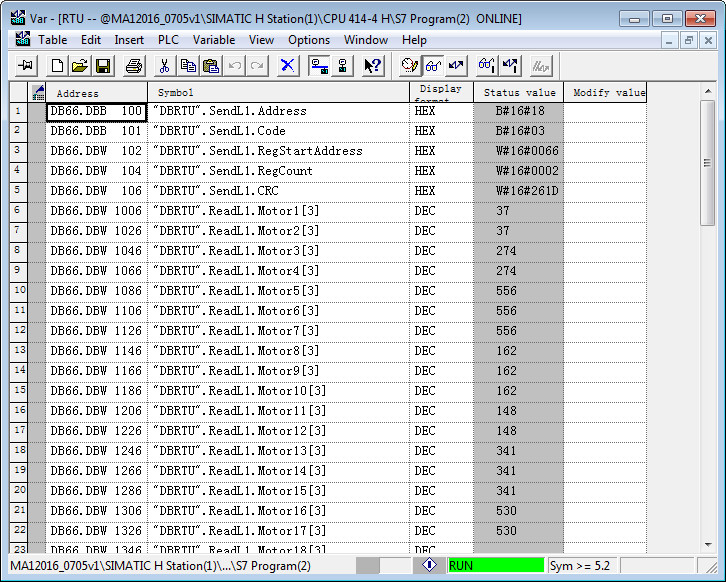This screenshot has height=582, width=726.
Task: Click address DB66.DBW 1006
Action: click(96, 211)
